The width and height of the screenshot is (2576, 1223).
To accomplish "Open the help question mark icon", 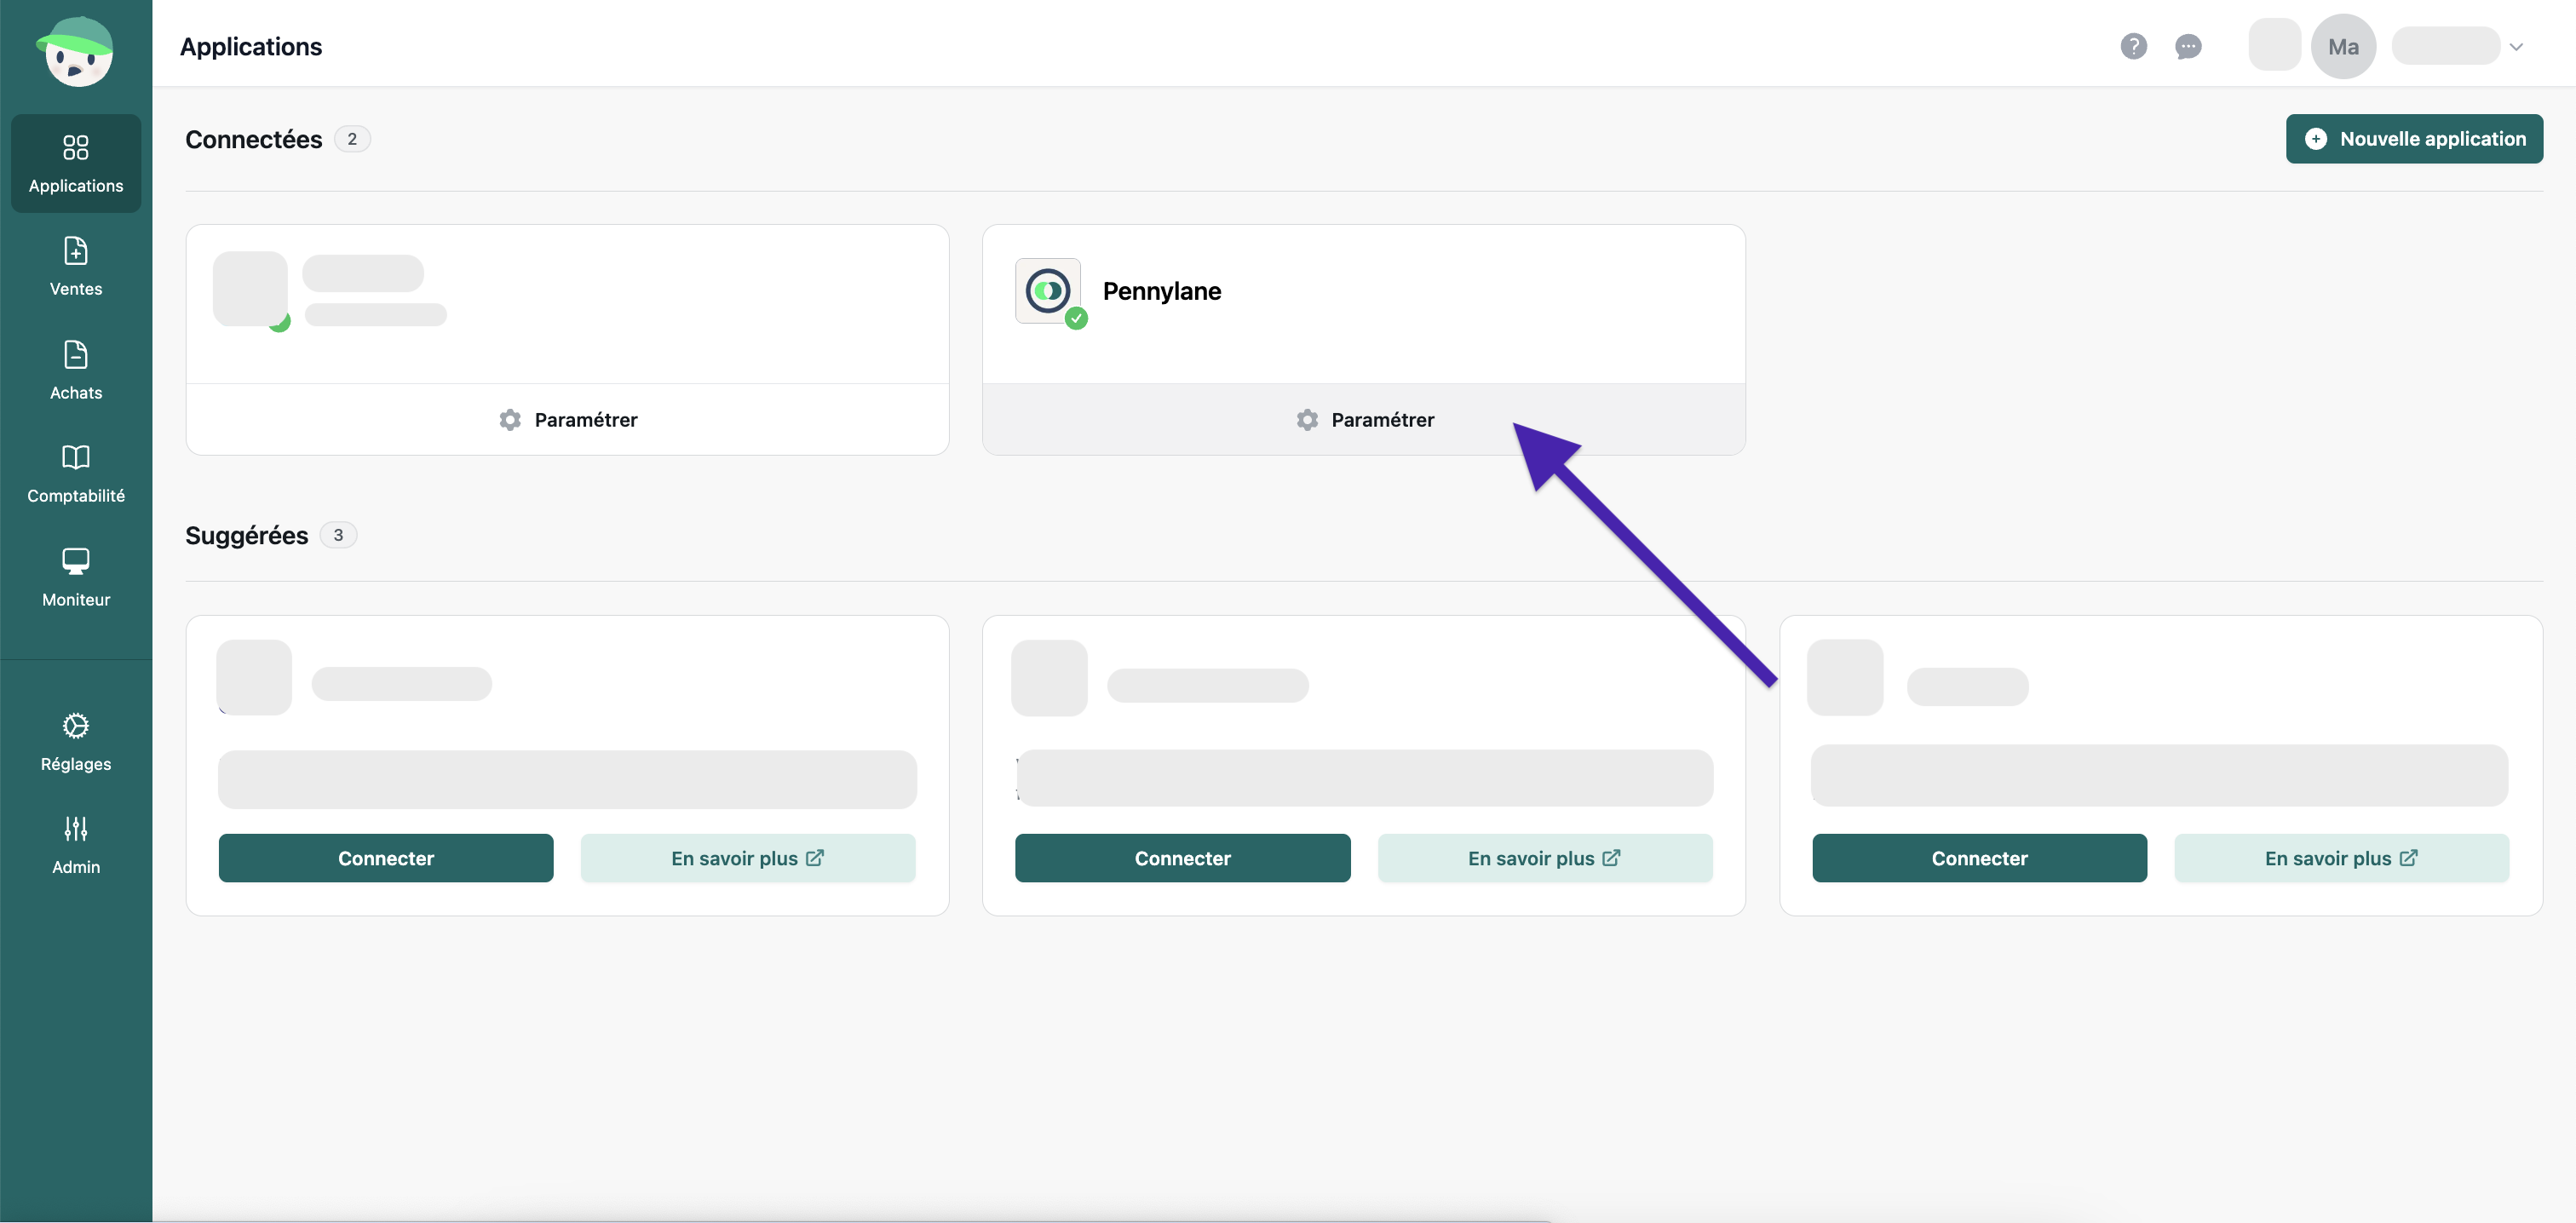I will pos(2133,46).
